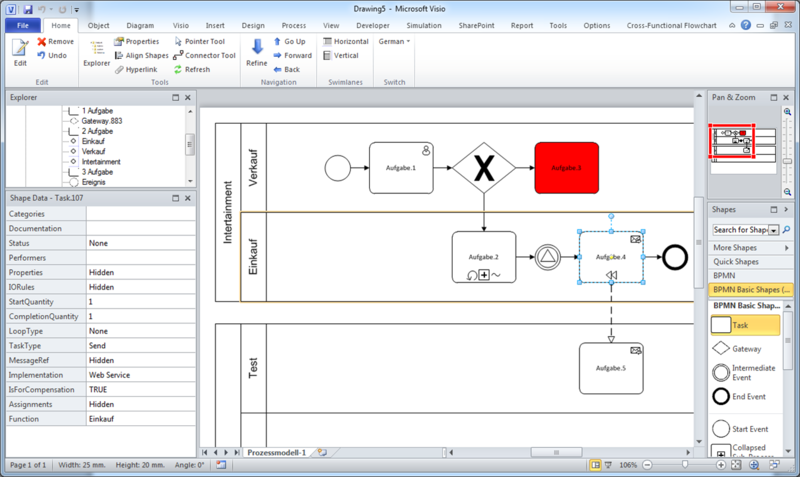Activate the Connector Tool
The image size is (800, 477).
205,55
